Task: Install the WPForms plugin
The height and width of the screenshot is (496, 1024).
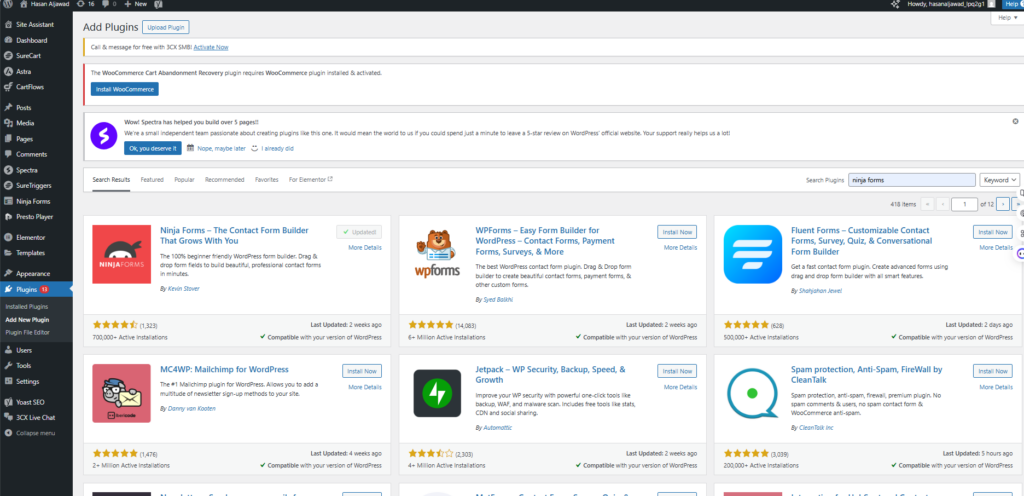Action: coord(677,232)
